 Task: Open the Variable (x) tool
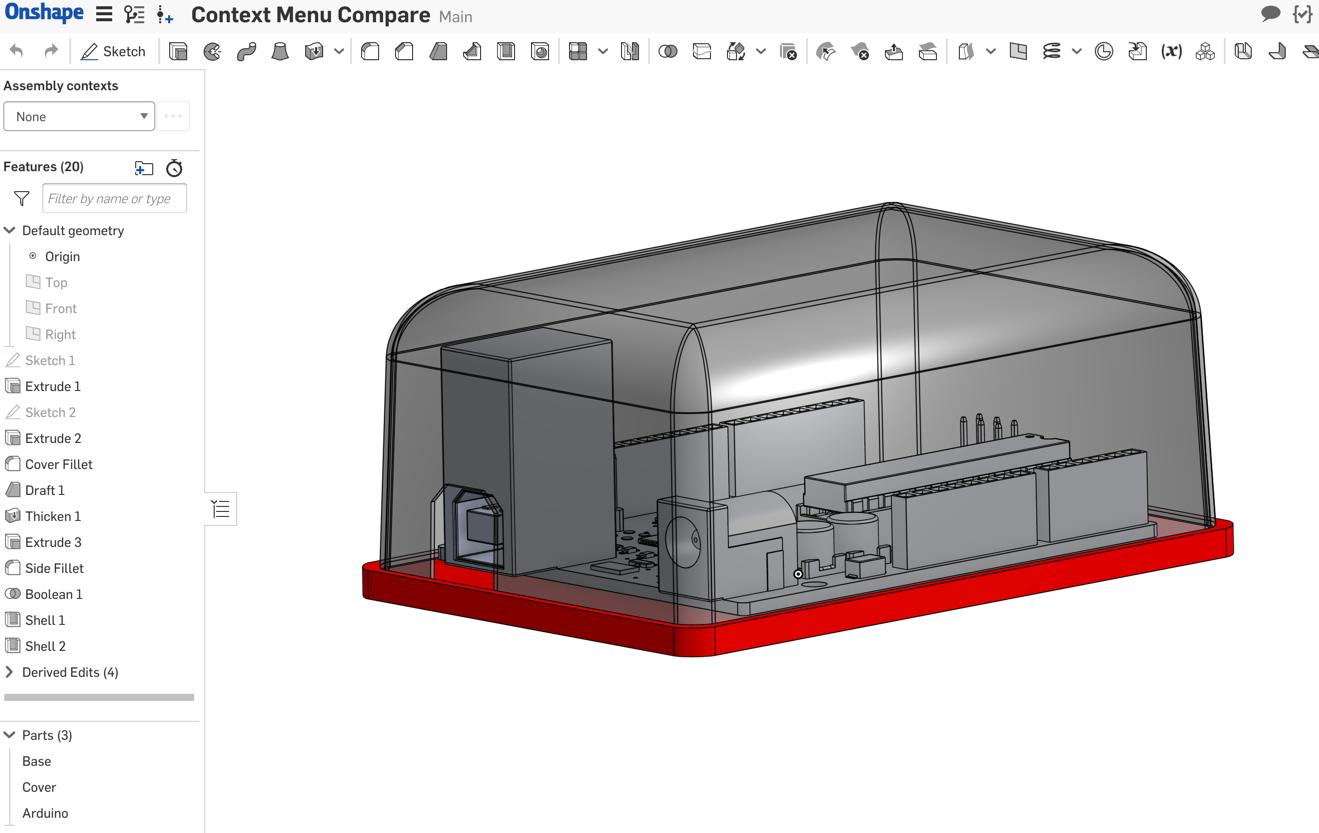pyautogui.click(x=1171, y=51)
